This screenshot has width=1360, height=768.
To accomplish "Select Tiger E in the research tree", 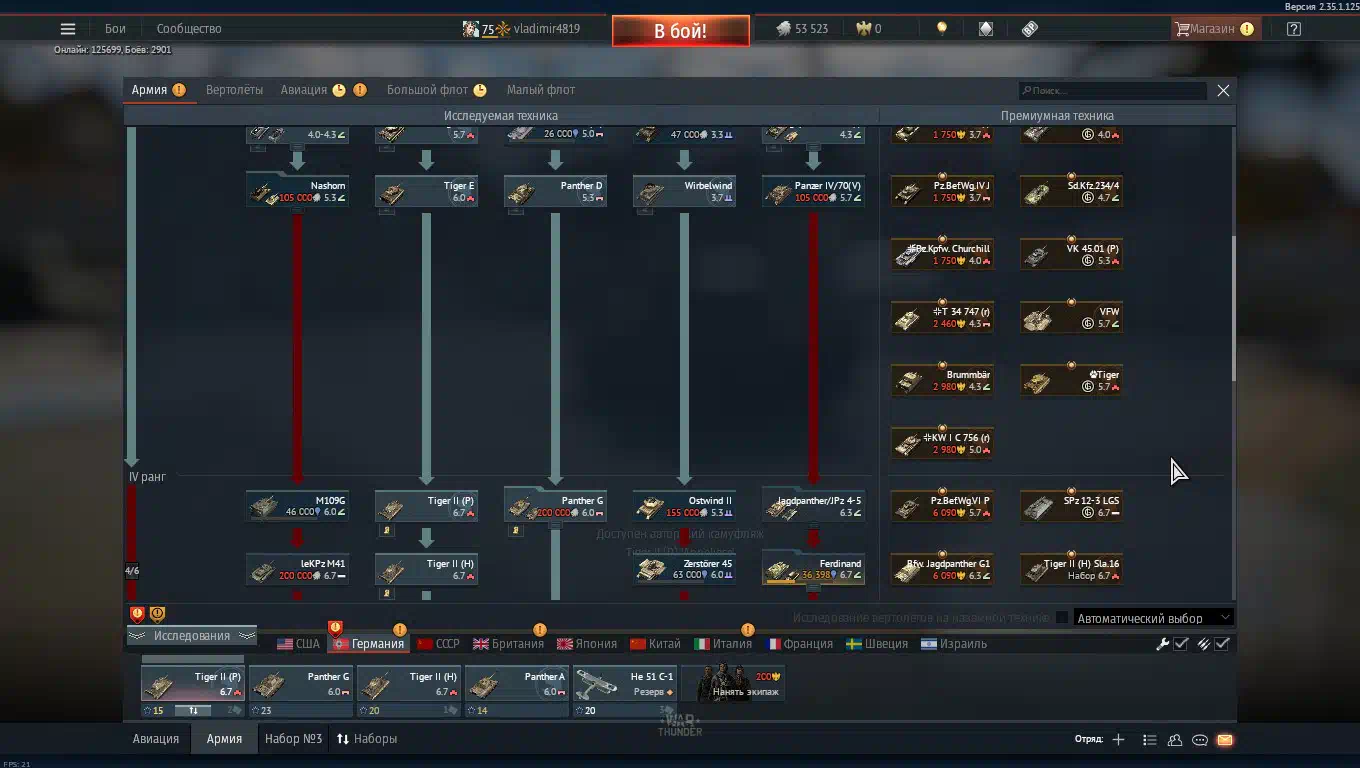I will click(x=426, y=191).
